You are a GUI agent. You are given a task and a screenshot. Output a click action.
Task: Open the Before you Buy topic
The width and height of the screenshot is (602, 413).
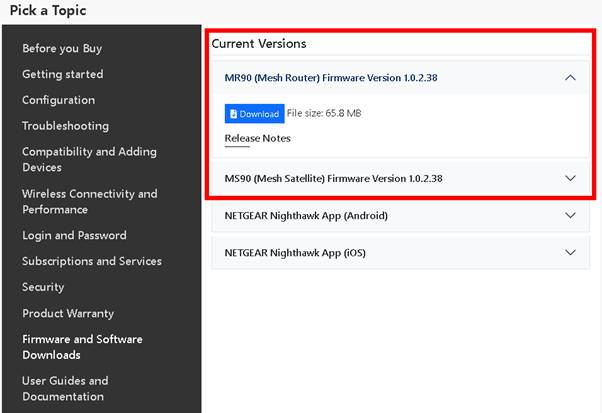tap(62, 48)
